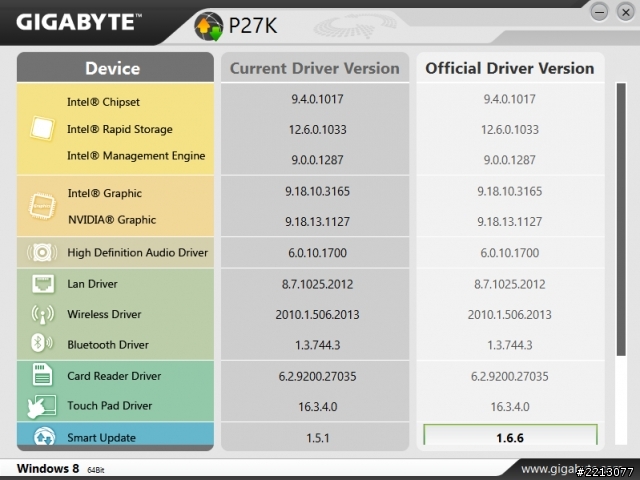Click current NVIDIA version 9.18.13.1127
The image size is (640, 480).
click(x=318, y=222)
